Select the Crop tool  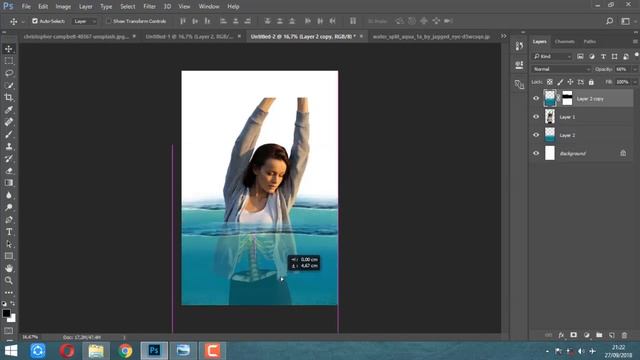pyautogui.click(x=9, y=98)
